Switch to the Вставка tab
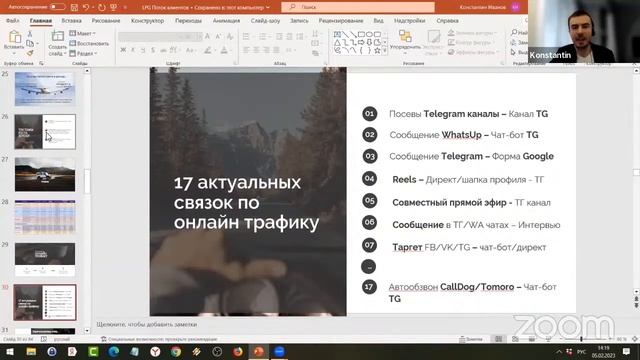The width and height of the screenshot is (640, 360). 71,20
